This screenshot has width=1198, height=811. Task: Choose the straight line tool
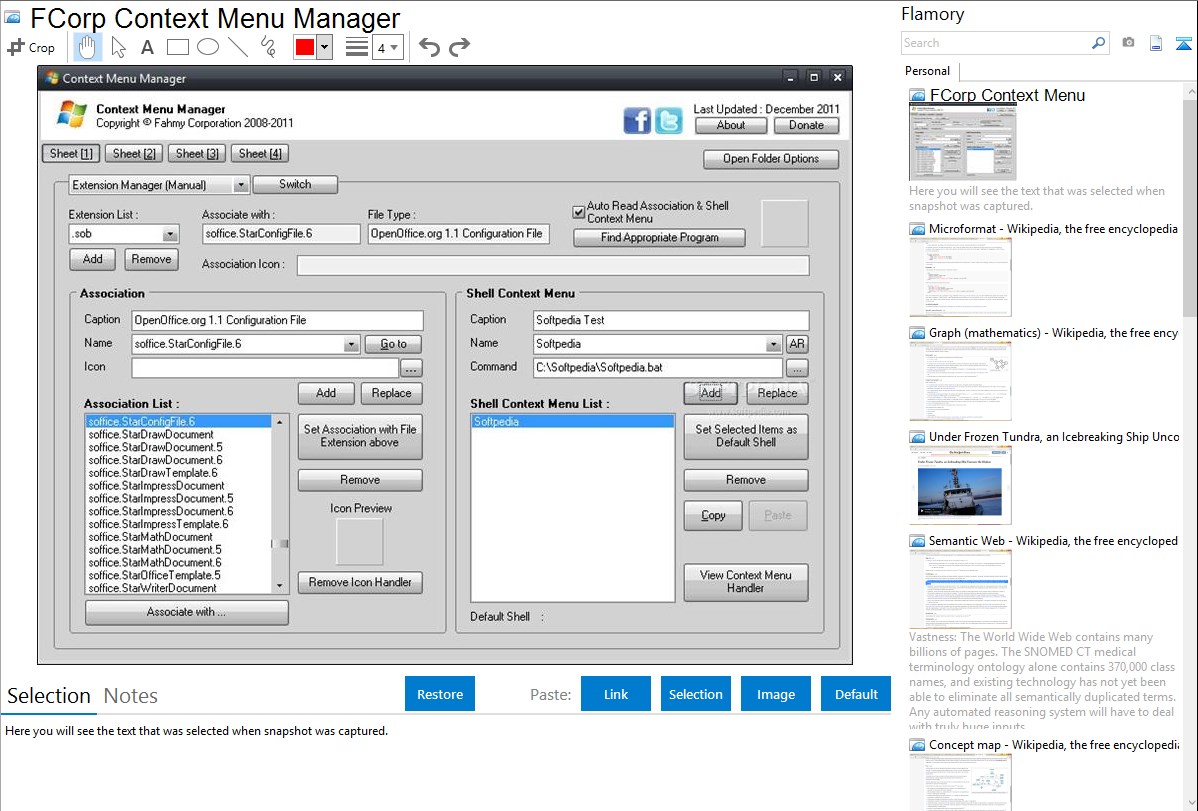[237, 47]
